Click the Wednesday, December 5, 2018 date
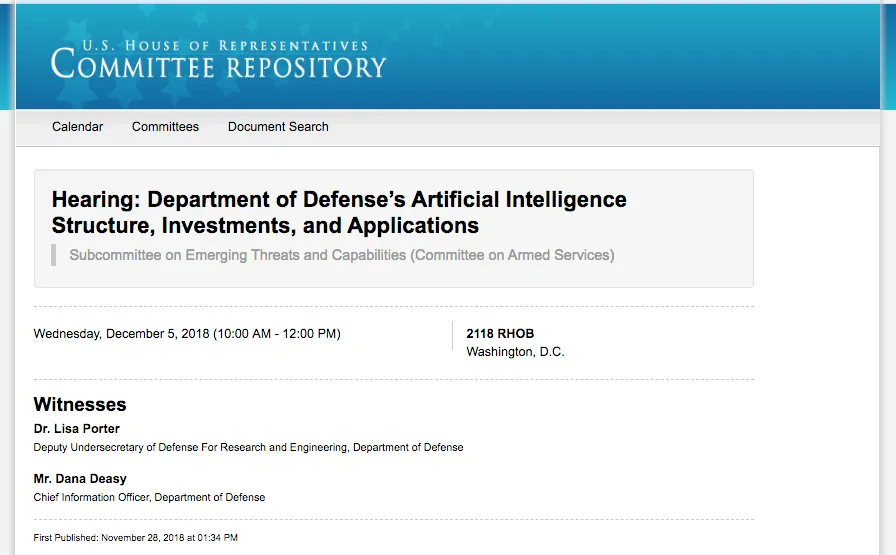This screenshot has width=896, height=555. point(122,334)
